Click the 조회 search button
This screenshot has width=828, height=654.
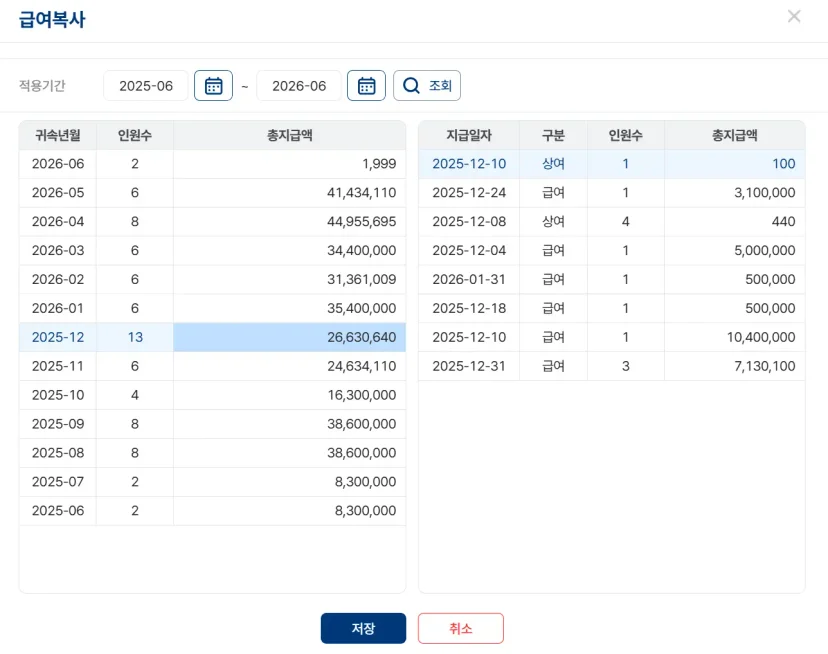click(427, 86)
